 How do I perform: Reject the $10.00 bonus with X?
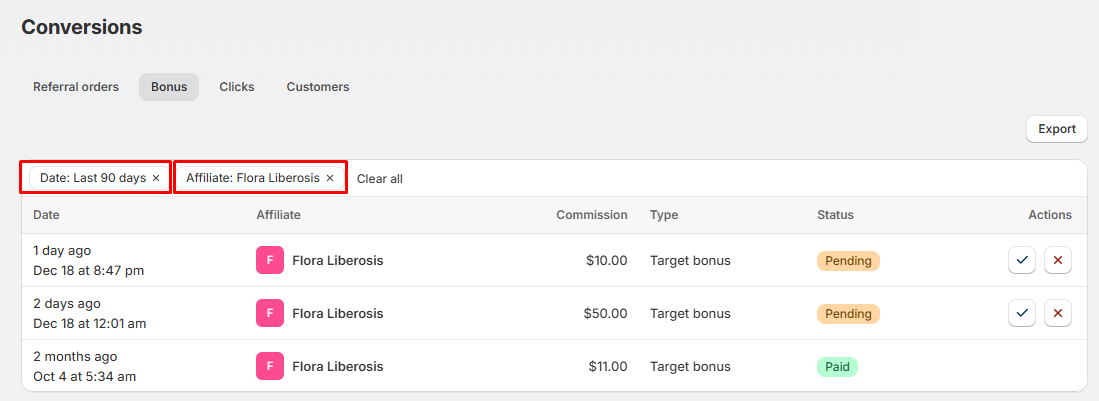[x=1058, y=261]
